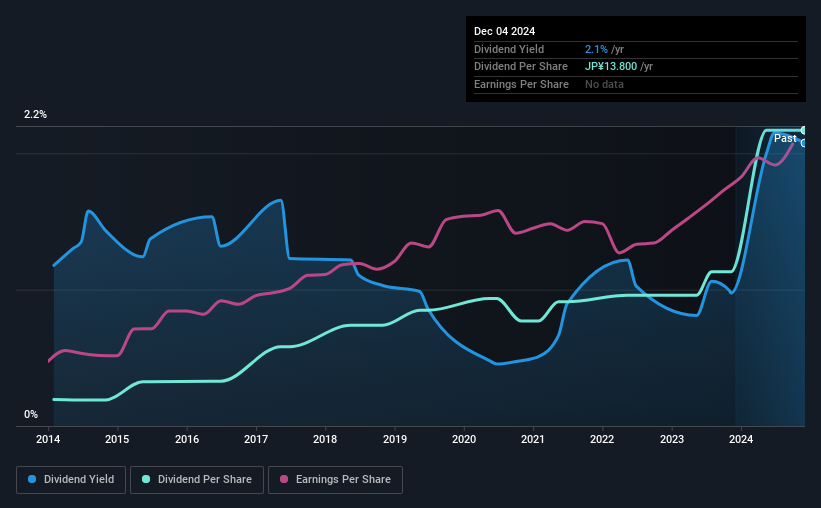
Task: Click the pink Earnings Per Share legend dot
Action: click(x=283, y=480)
